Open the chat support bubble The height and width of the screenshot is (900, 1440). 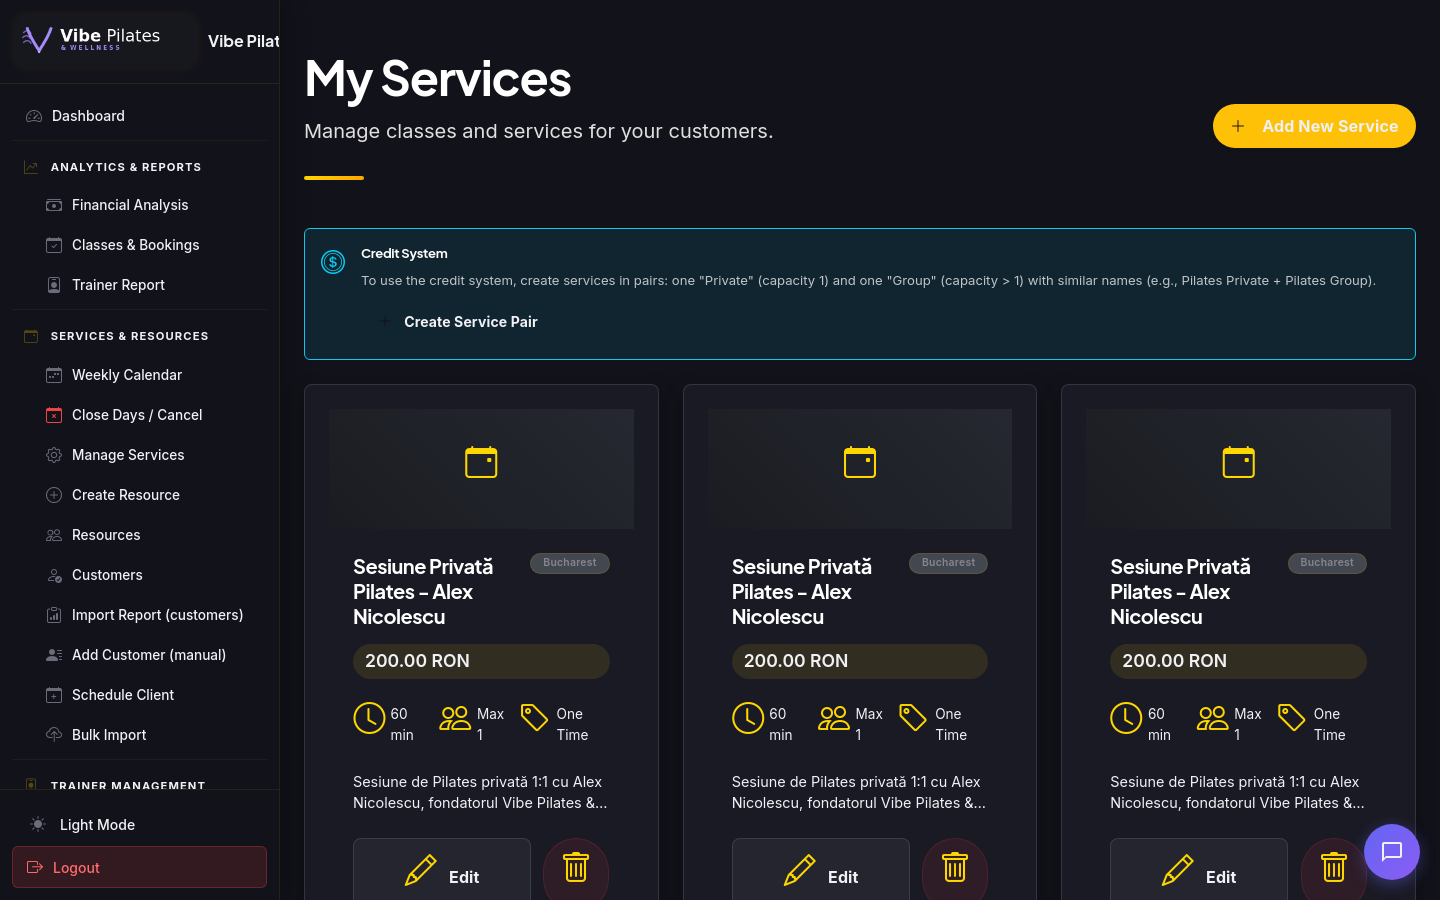tap(1391, 852)
